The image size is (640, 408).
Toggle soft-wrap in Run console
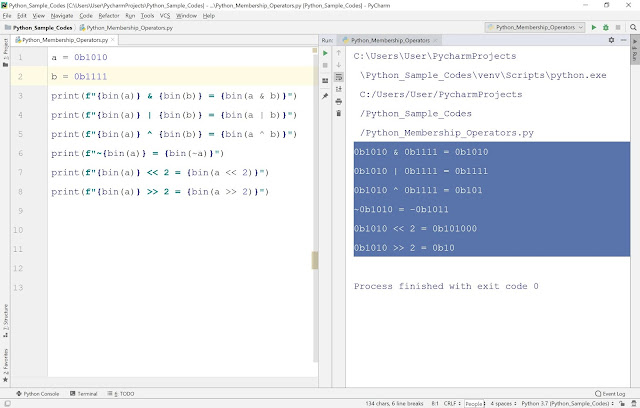click(339, 77)
